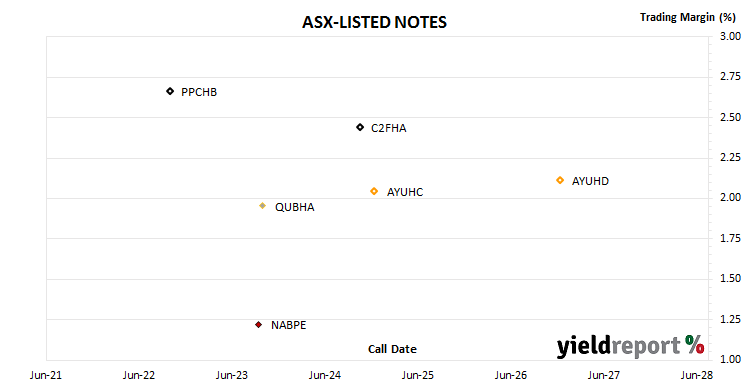Click the red NABPE diamond marker
This screenshot has width=750, height=391.
(259, 325)
